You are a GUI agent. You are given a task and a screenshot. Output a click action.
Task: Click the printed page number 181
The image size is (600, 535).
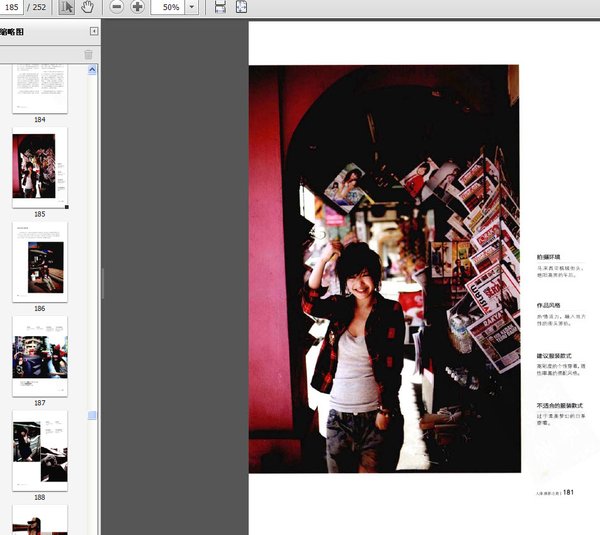pyautogui.click(x=568, y=492)
